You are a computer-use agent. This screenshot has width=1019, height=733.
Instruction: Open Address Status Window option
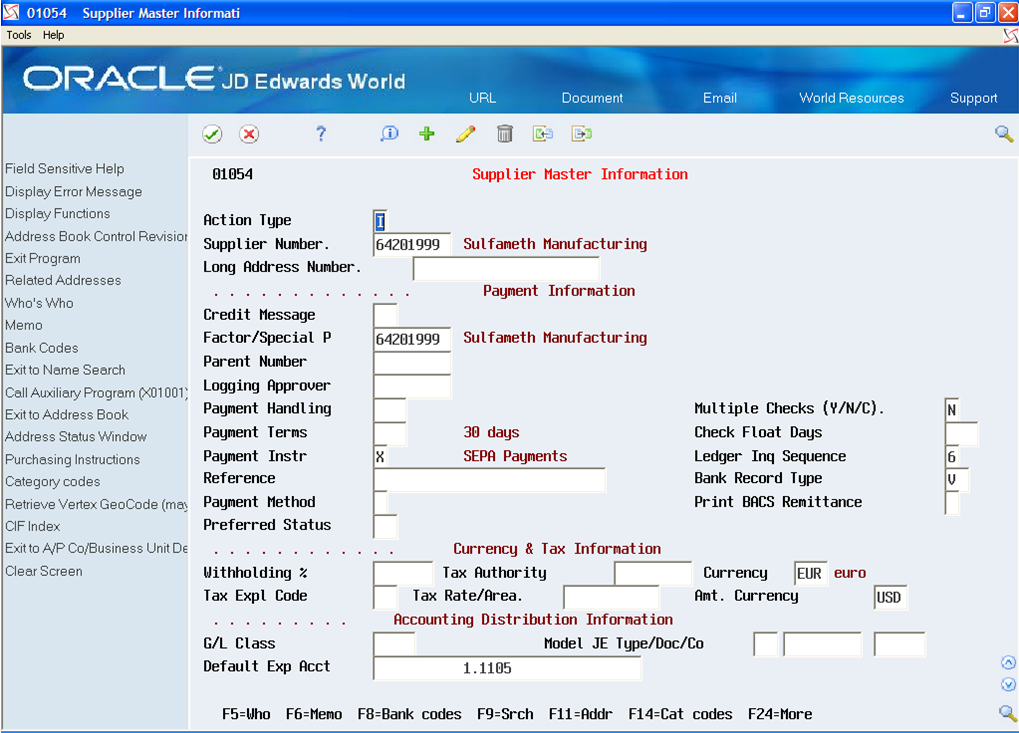pos(76,437)
